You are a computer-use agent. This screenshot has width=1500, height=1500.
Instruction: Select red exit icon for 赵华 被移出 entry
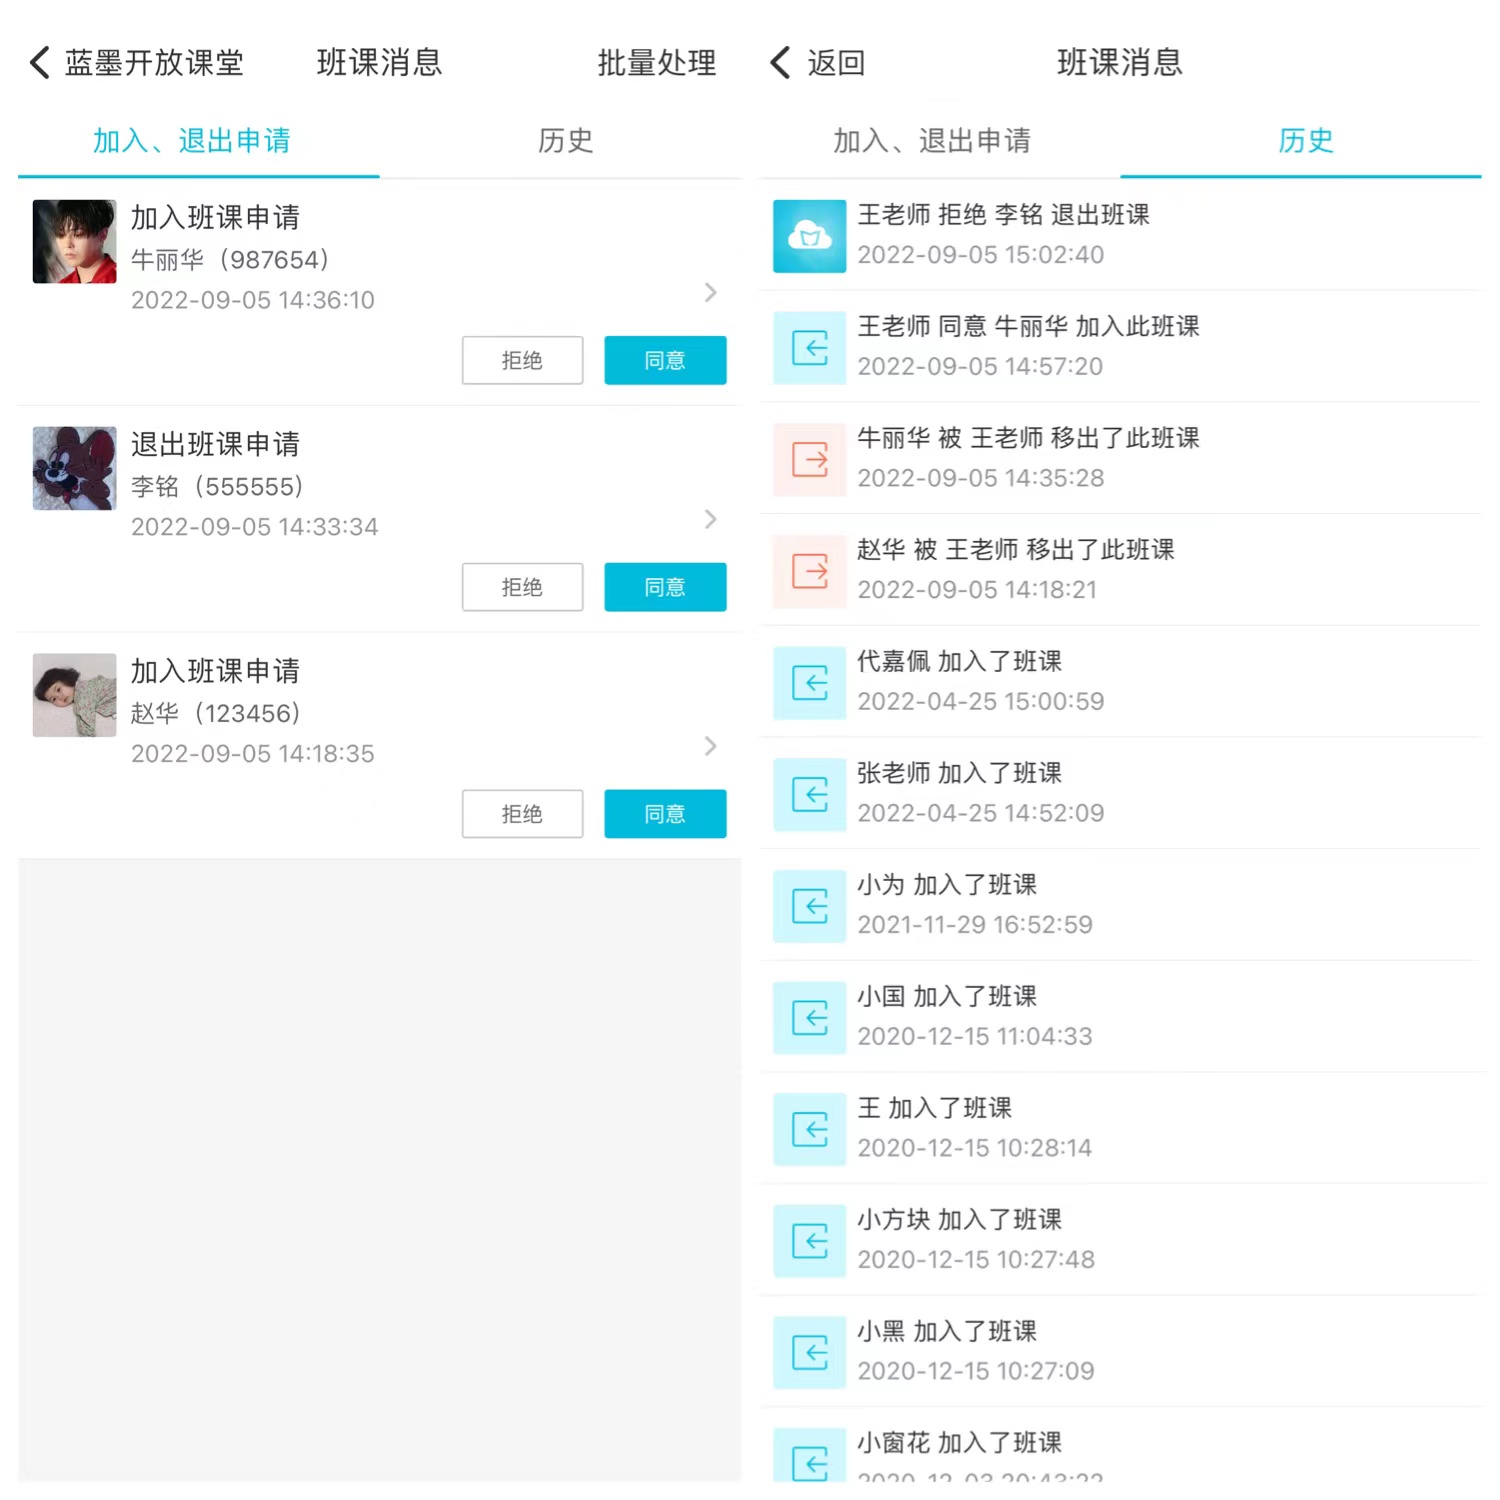tap(809, 572)
